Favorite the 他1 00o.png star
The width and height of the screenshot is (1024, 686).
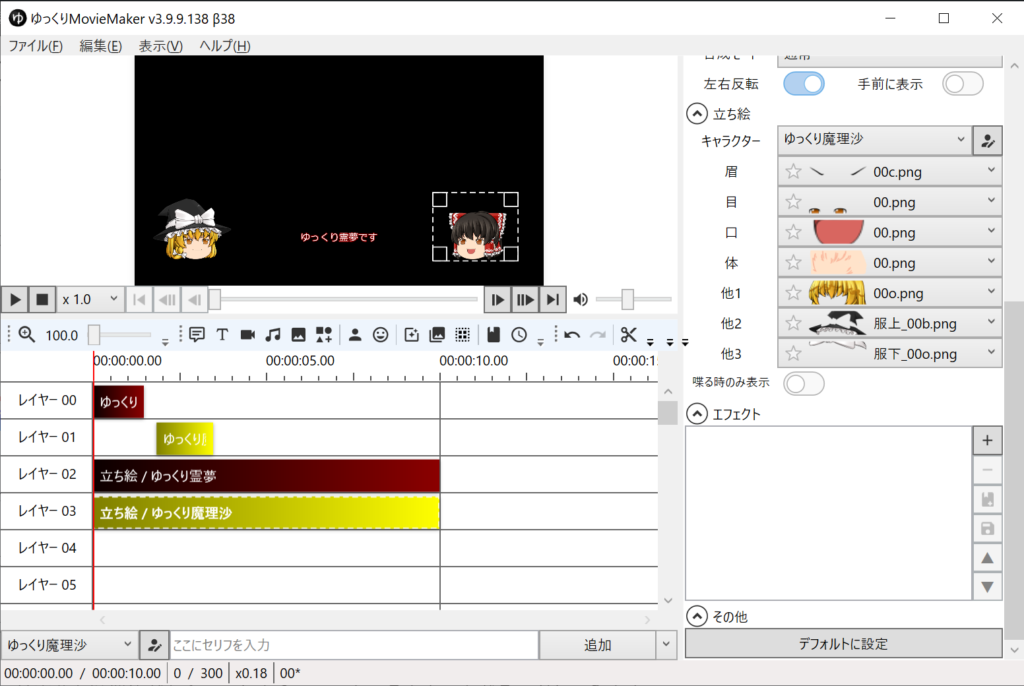(x=793, y=293)
